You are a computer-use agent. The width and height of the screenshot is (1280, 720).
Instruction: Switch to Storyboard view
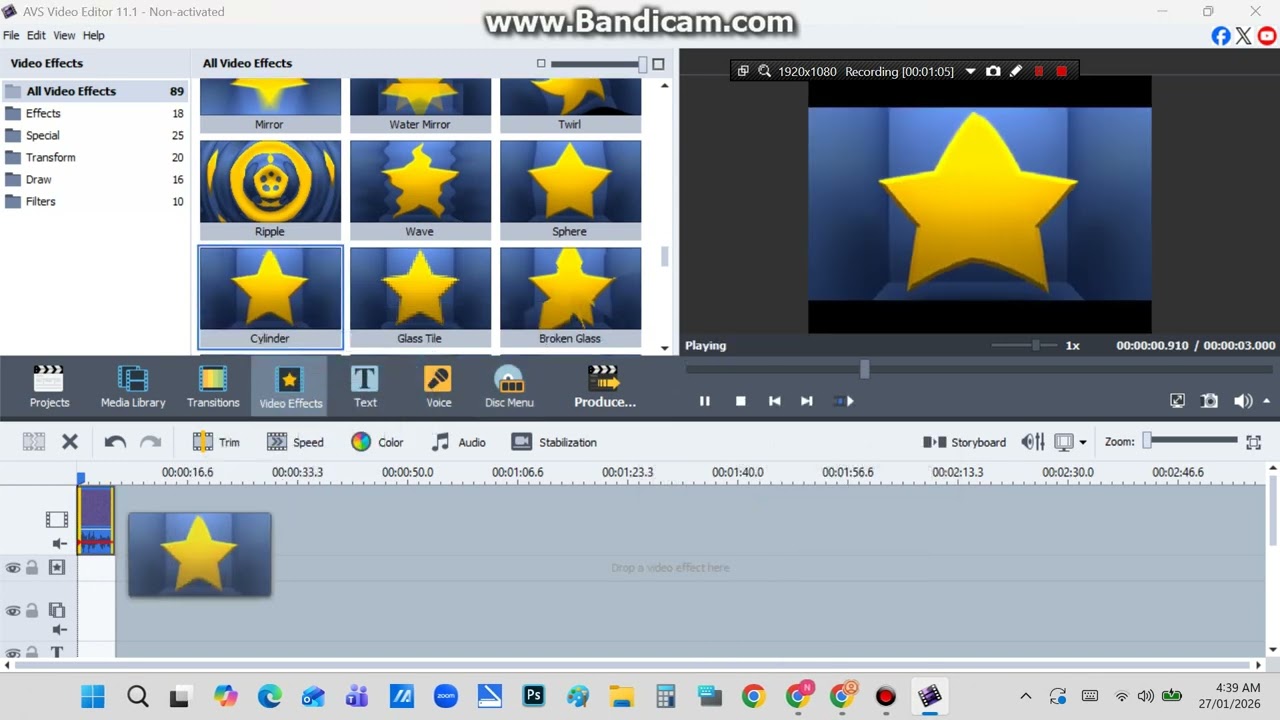[964, 442]
